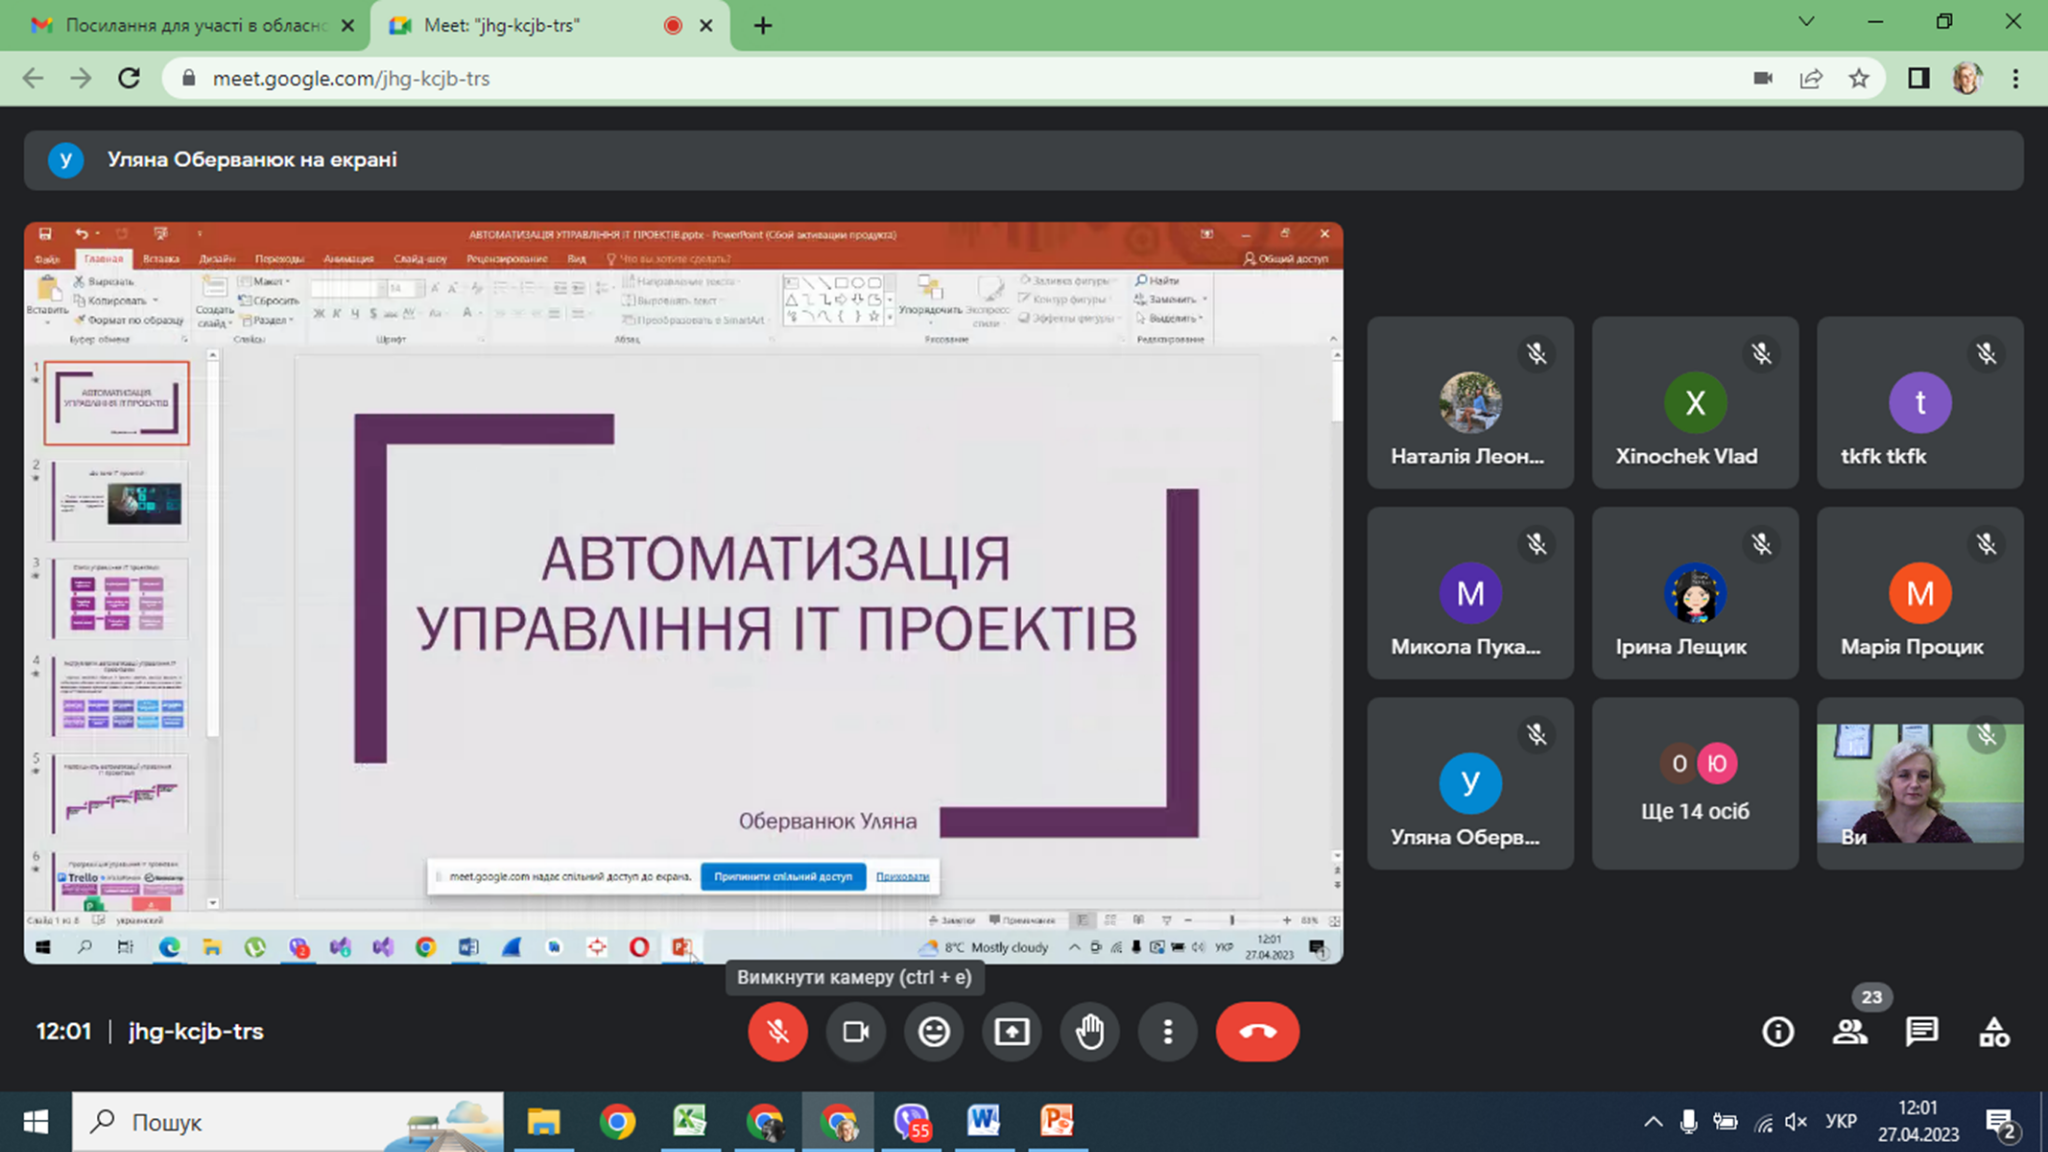The image size is (2048, 1152).
Task: Open the activities icon
Action: [1994, 1031]
